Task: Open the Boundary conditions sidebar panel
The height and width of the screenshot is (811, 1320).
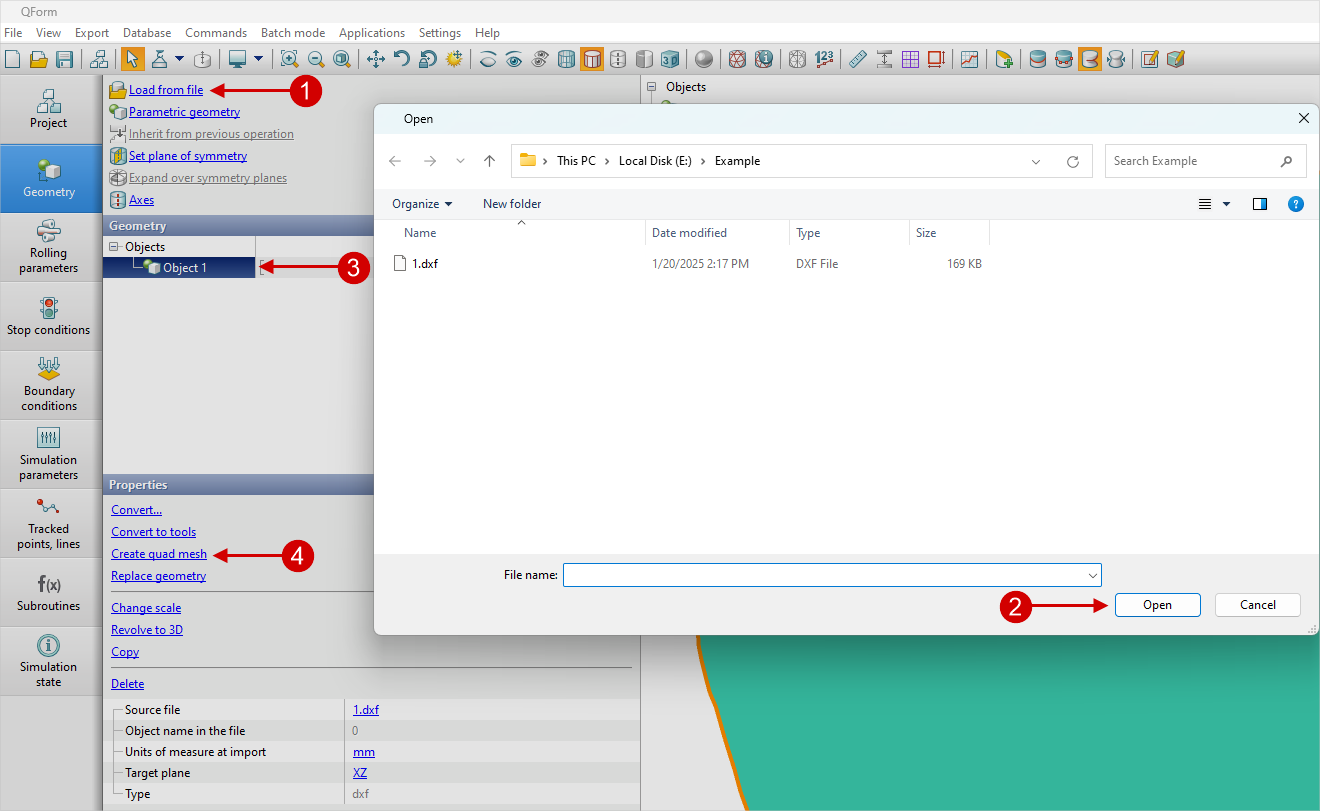Action: point(49,385)
